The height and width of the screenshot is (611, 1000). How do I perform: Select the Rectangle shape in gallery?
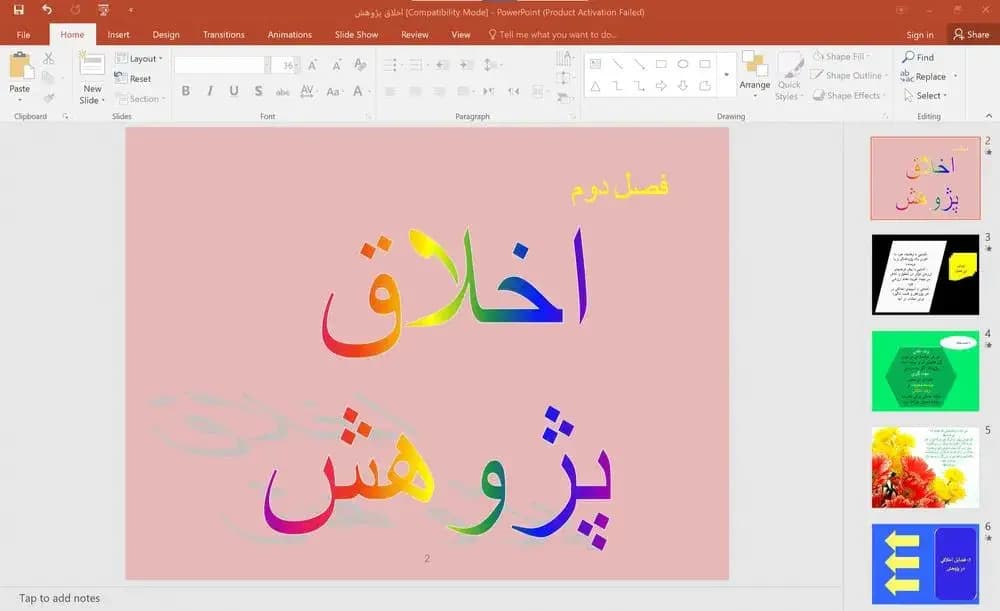coord(661,64)
